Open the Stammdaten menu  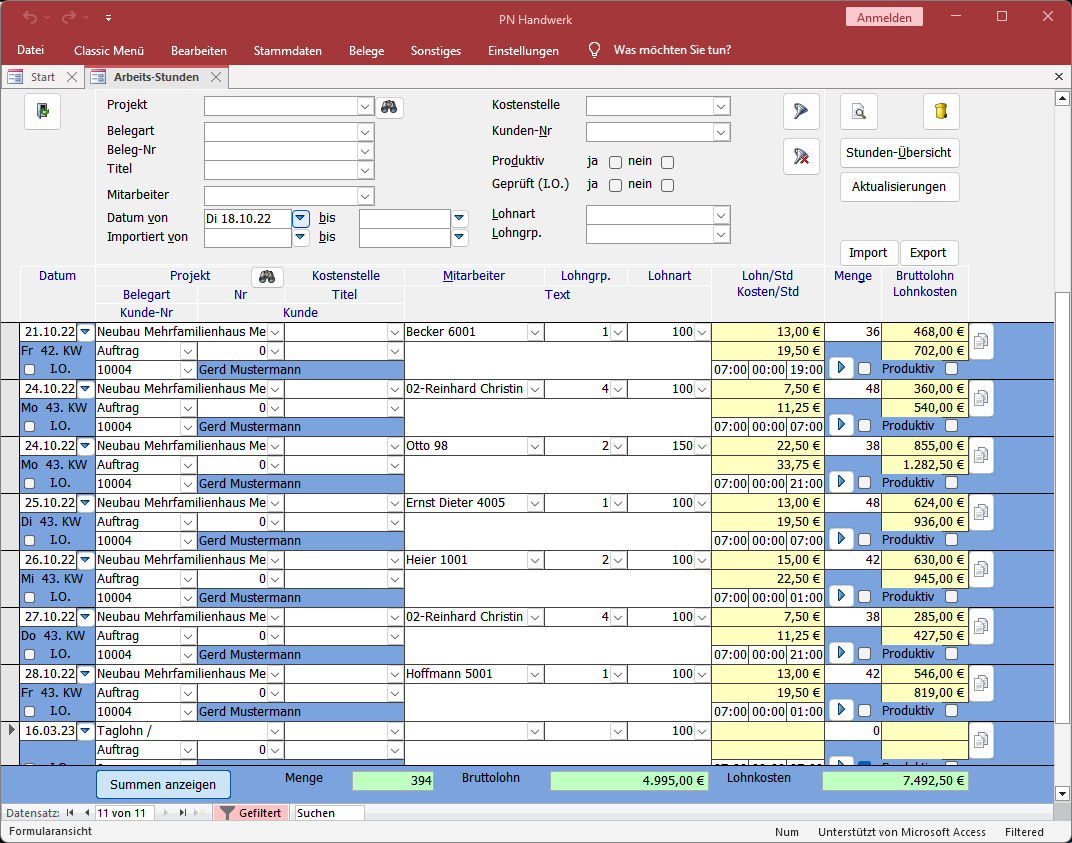click(x=287, y=50)
